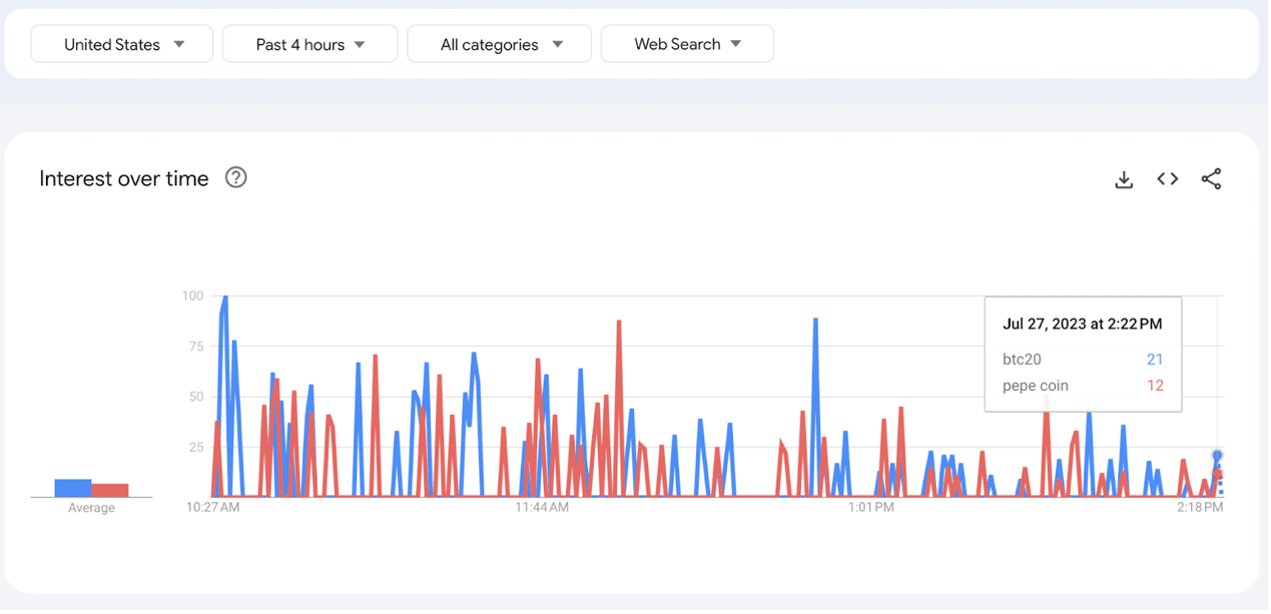The height and width of the screenshot is (614, 1271).
Task: Expand the Past 4 hours time range
Action: 310,44
